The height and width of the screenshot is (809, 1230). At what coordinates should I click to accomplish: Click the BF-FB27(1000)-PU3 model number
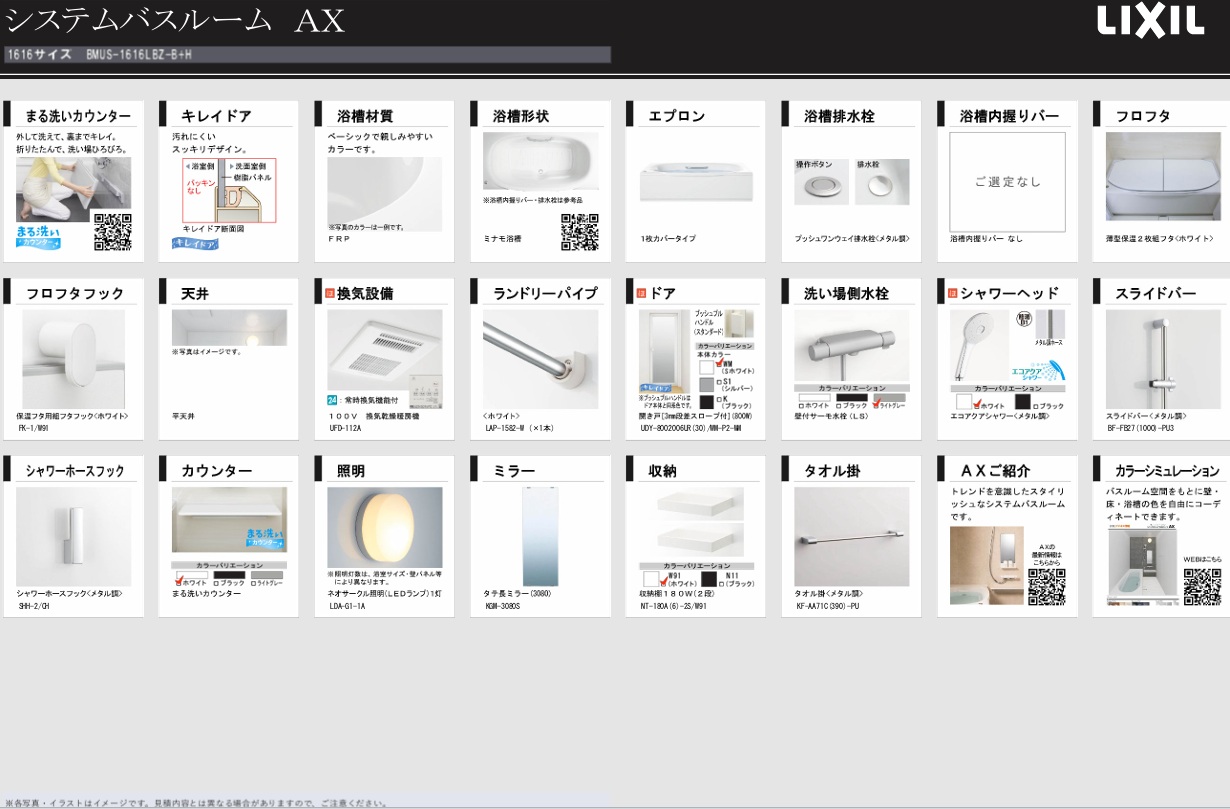1141,428
